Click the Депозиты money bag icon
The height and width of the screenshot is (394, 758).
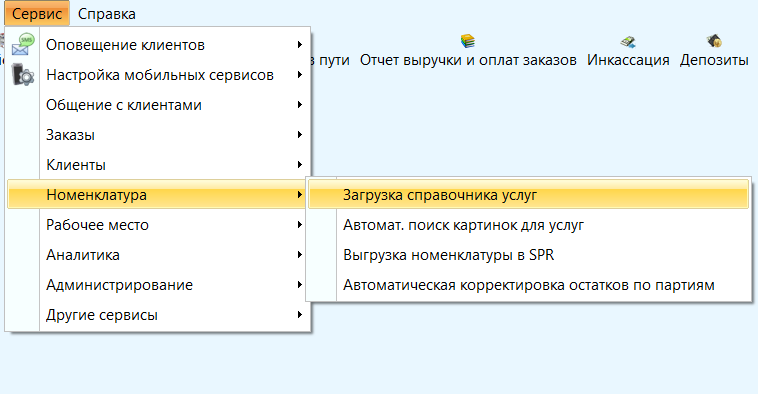(x=714, y=41)
